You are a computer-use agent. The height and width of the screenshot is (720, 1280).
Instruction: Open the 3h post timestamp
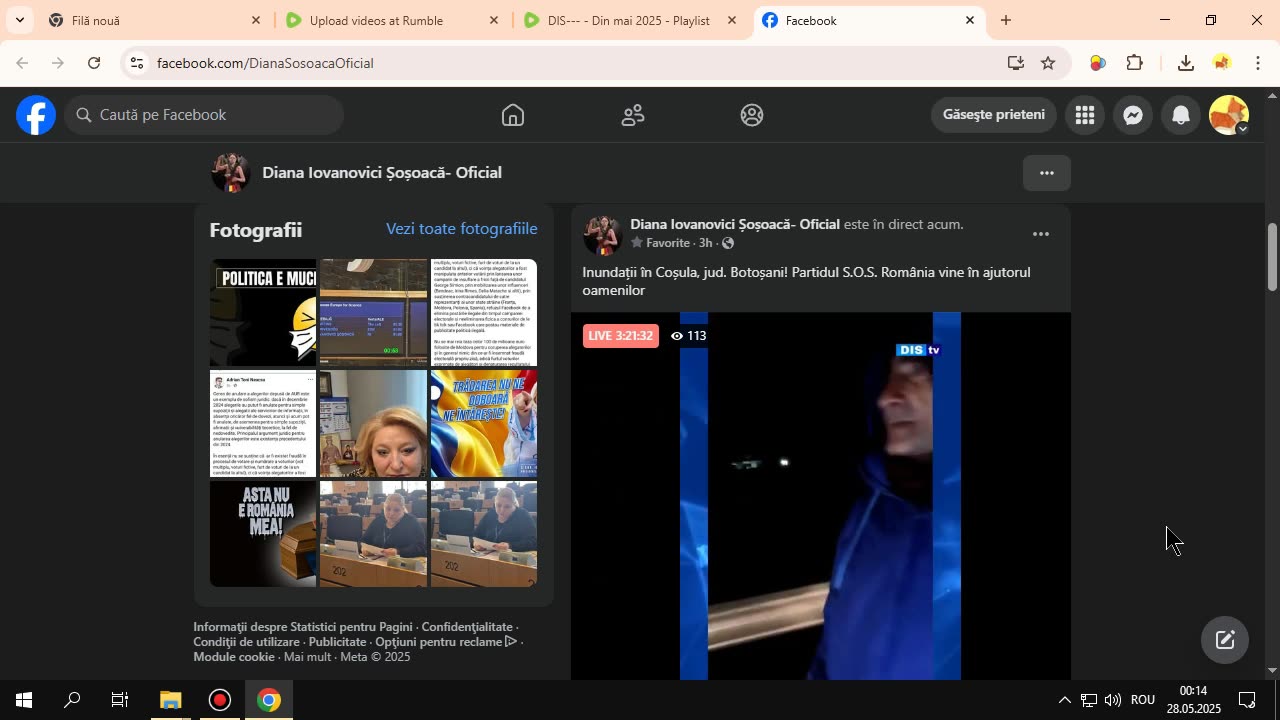pyautogui.click(x=706, y=243)
